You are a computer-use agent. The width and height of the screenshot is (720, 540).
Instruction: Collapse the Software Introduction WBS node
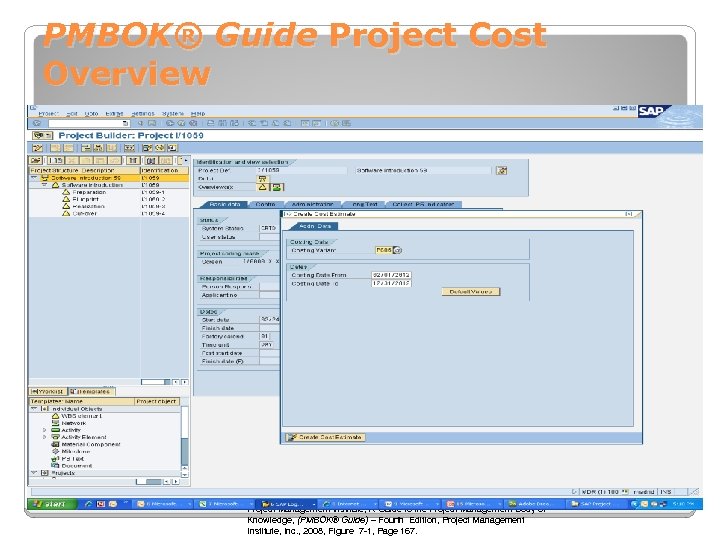pyautogui.click(x=45, y=185)
